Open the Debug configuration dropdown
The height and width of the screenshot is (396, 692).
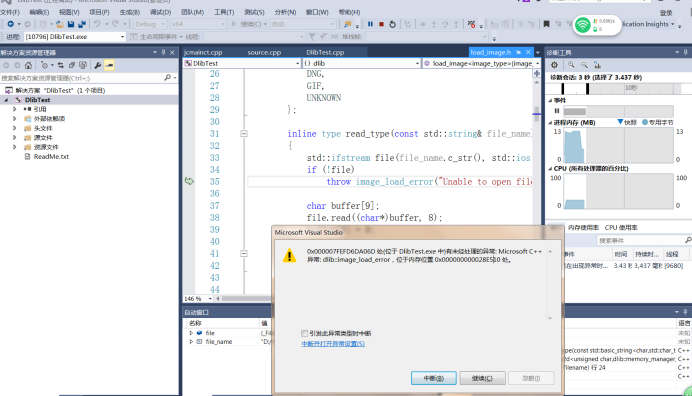coord(150,24)
